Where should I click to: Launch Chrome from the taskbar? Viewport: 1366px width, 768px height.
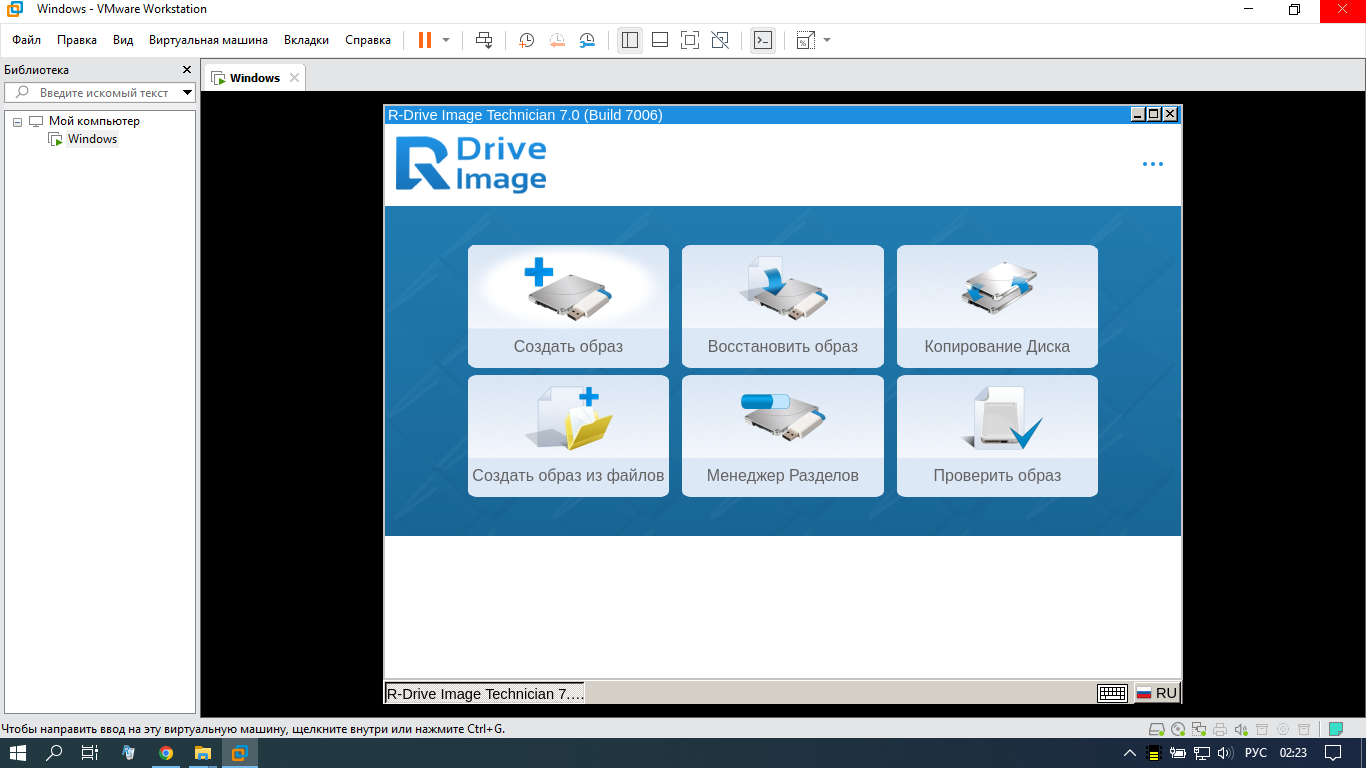(x=166, y=753)
